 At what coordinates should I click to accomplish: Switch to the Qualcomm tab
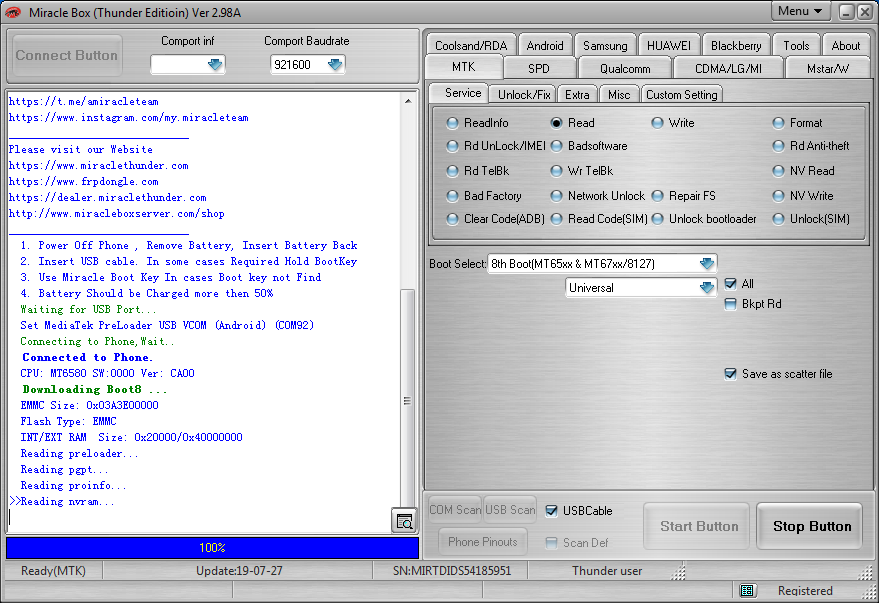[625, 68]
